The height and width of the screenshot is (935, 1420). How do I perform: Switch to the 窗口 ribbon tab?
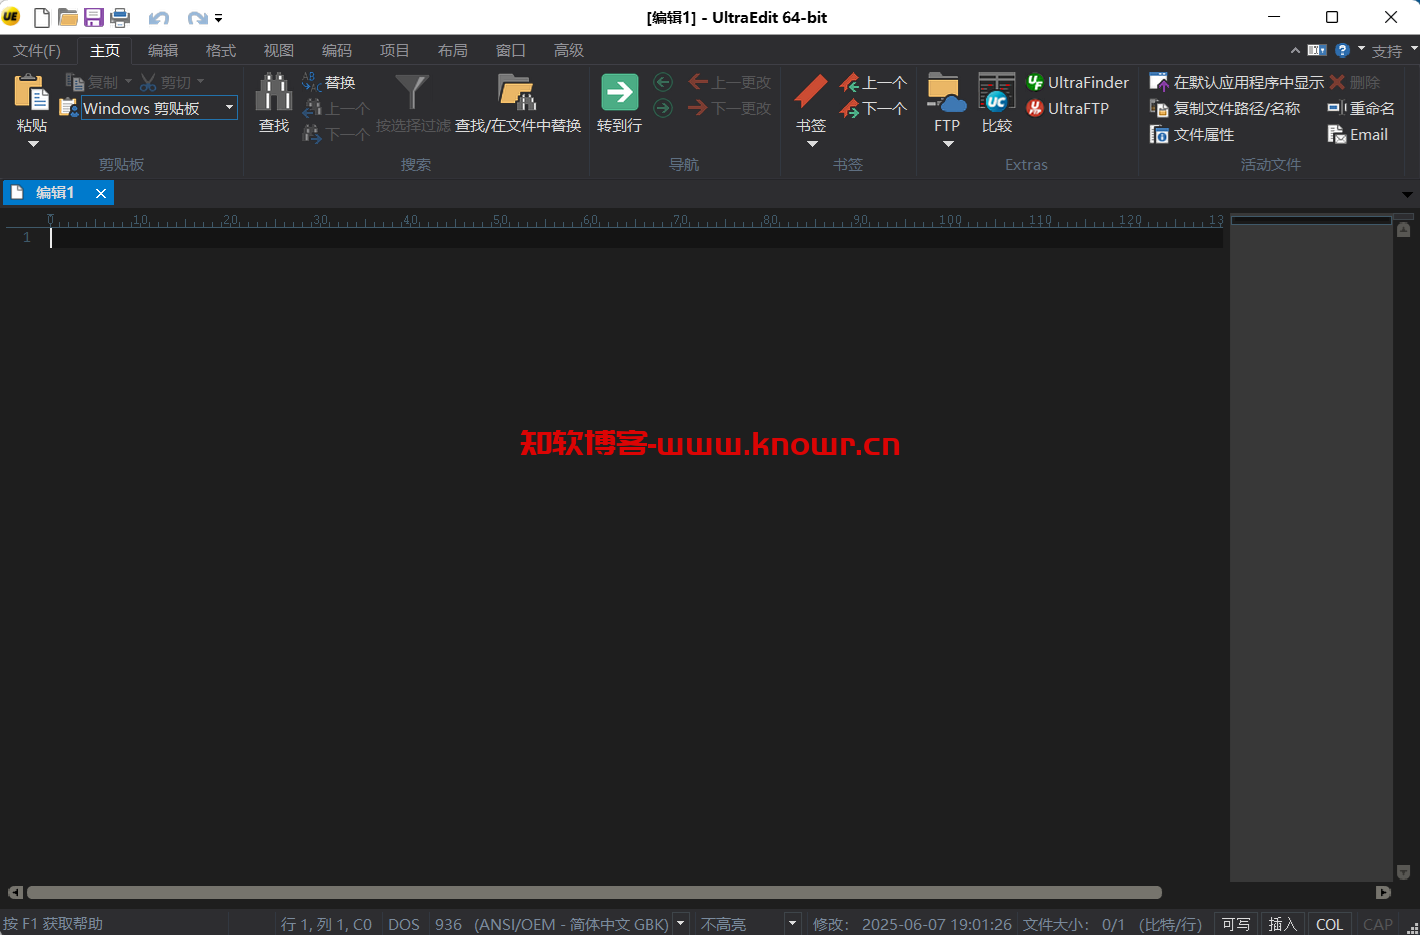511,50
